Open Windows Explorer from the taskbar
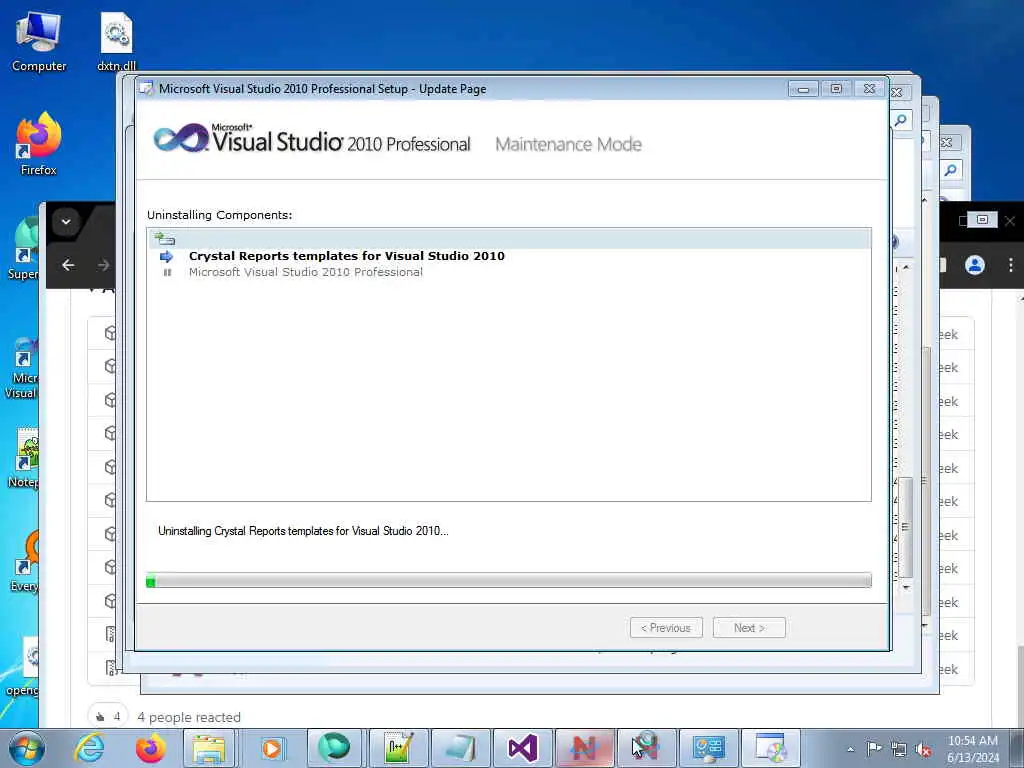 coord(209,748)
